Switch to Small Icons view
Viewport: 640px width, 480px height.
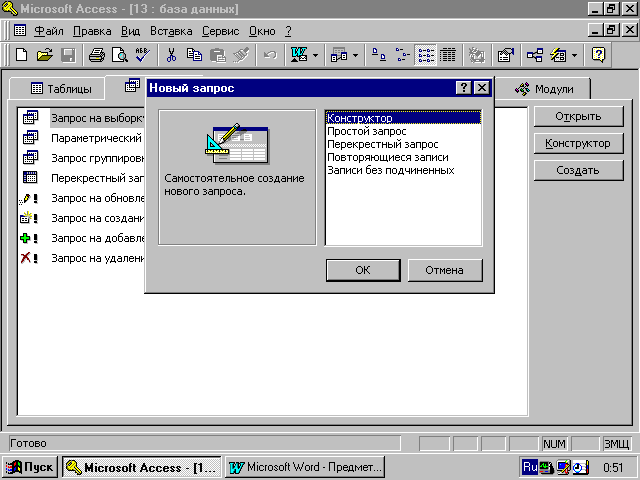coord(402,55)
